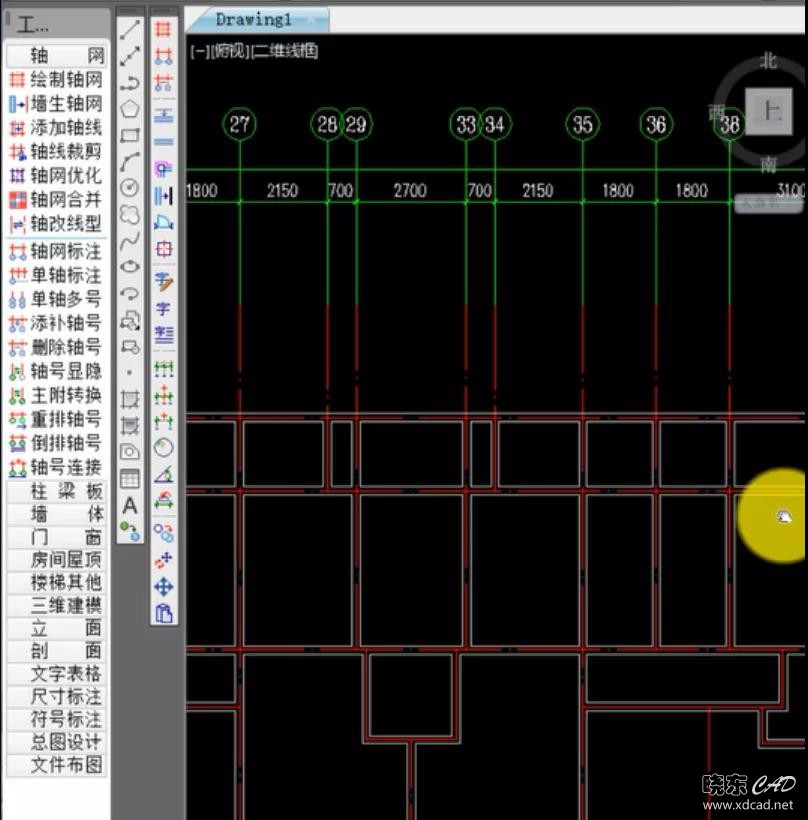
Task: Click the 绘制轴网 command
Action: 56,80
